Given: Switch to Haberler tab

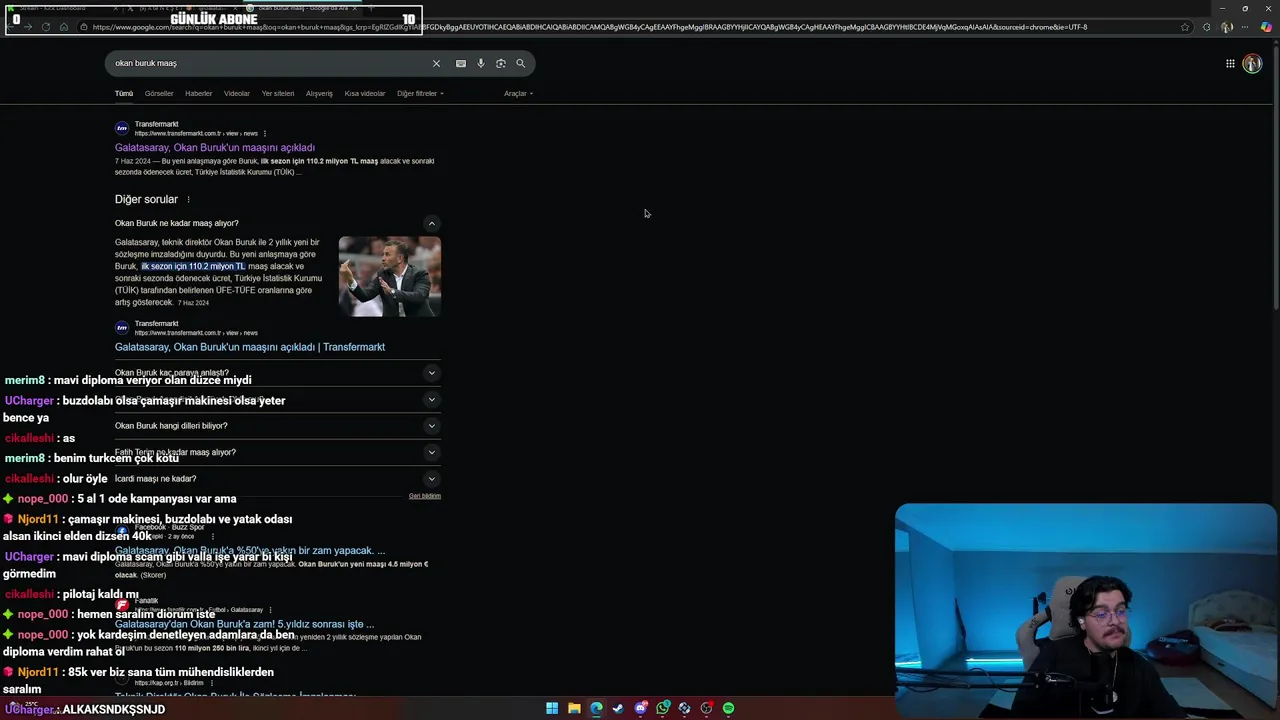Looking at the screenshot, I should (198, 93).
